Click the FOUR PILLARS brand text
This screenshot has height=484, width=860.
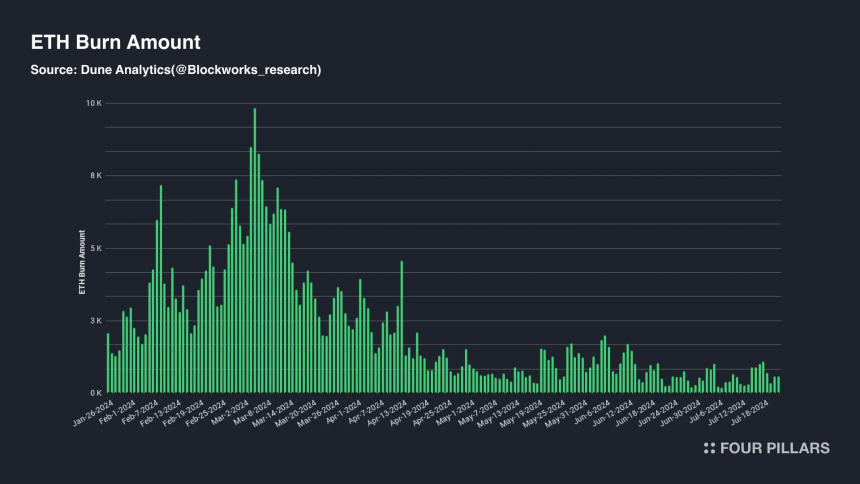tap(774, 448)
